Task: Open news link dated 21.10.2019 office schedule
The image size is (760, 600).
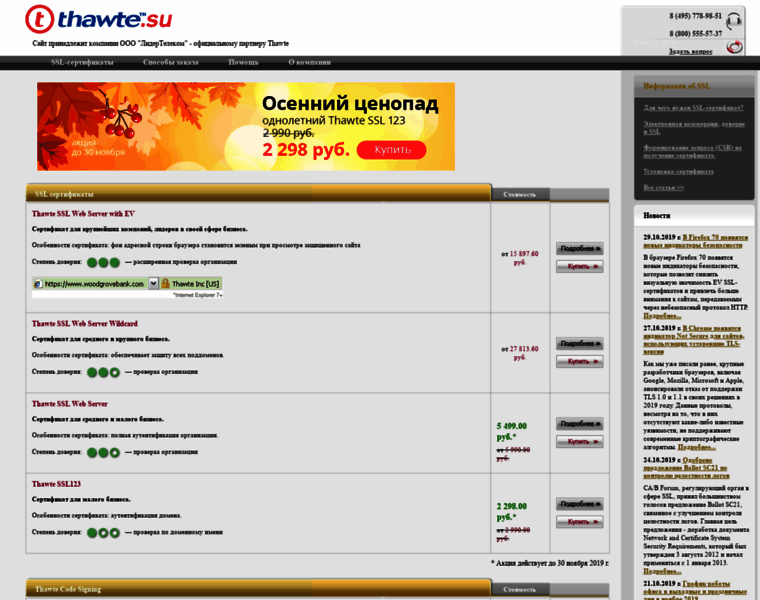Action: point(695,591)
